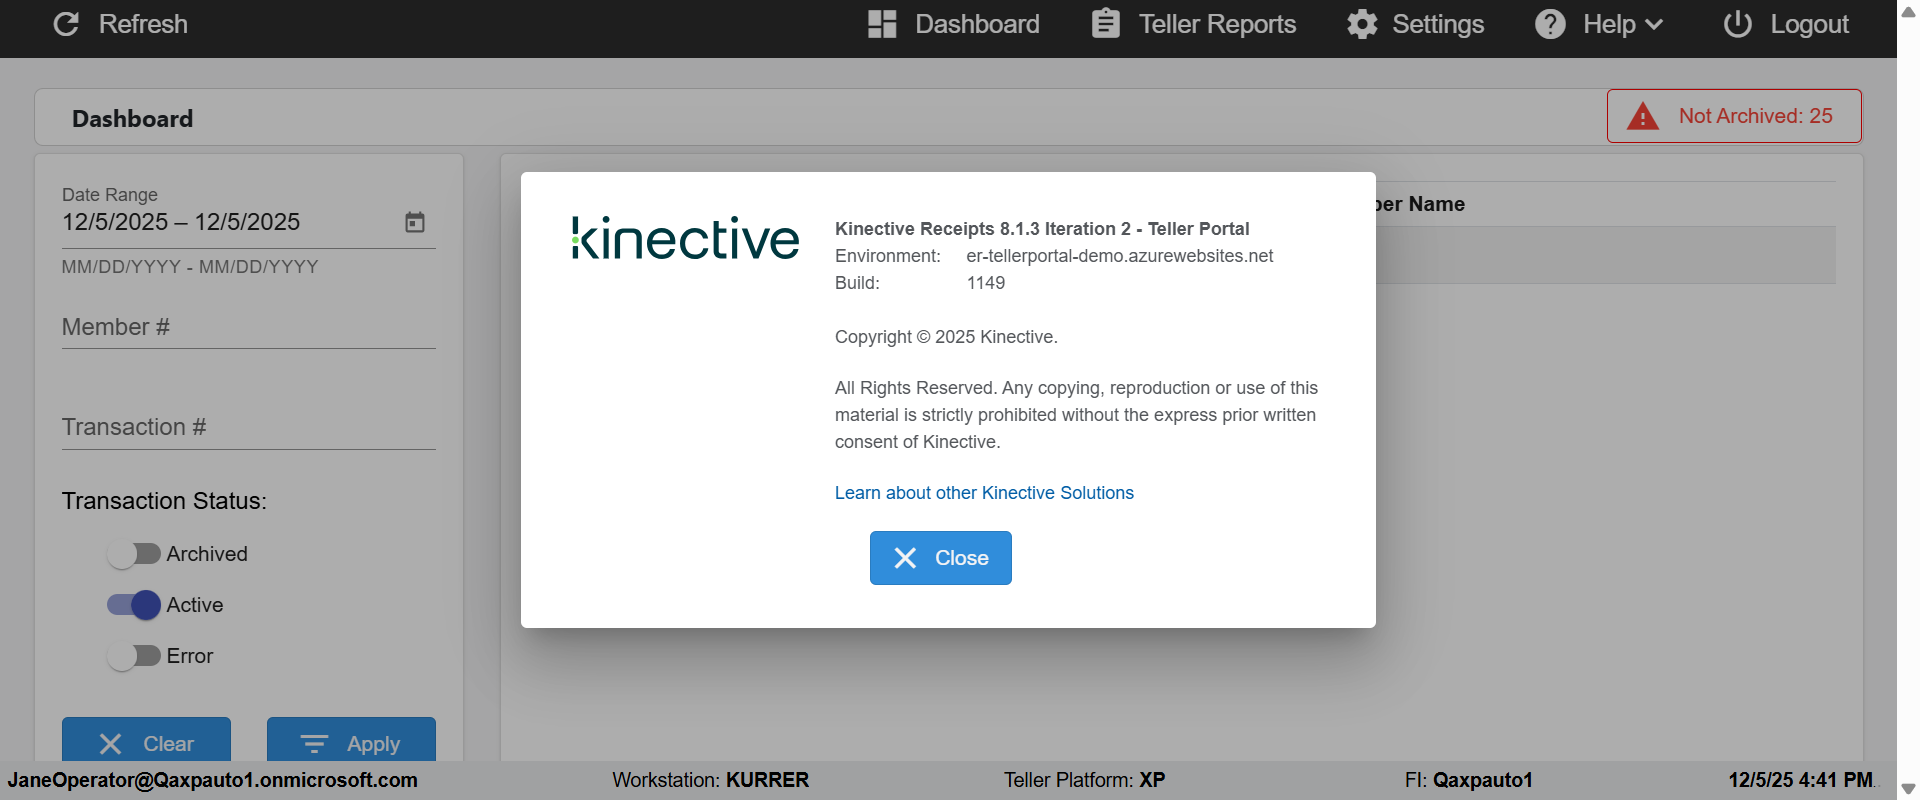Click the Kinective logo in the dialog

point(685,239)
